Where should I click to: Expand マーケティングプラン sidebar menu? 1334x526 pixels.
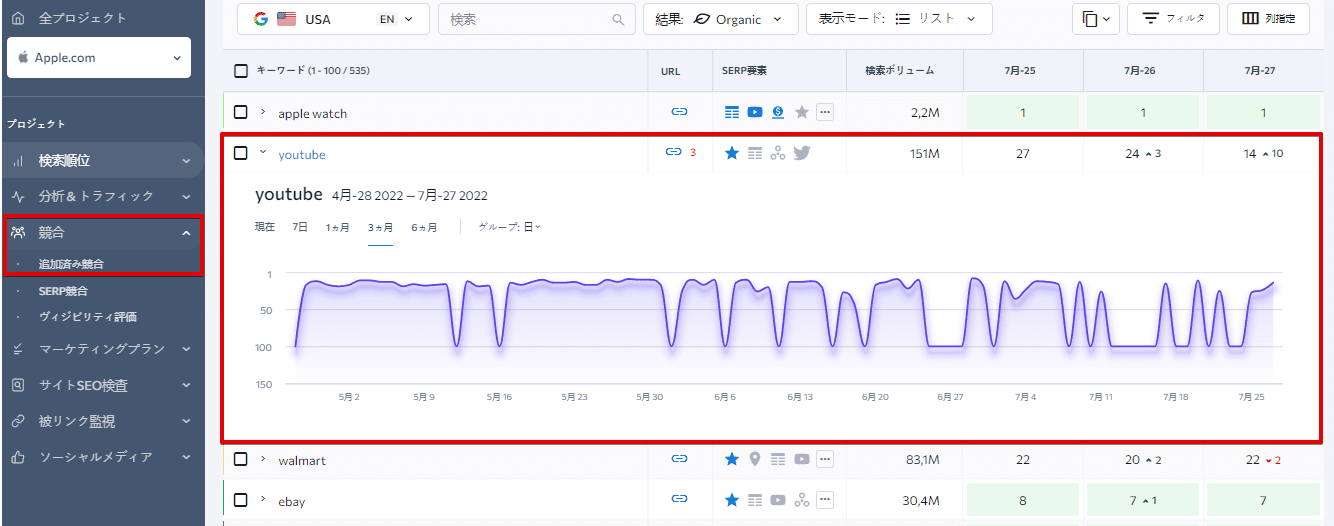[102, 349]
